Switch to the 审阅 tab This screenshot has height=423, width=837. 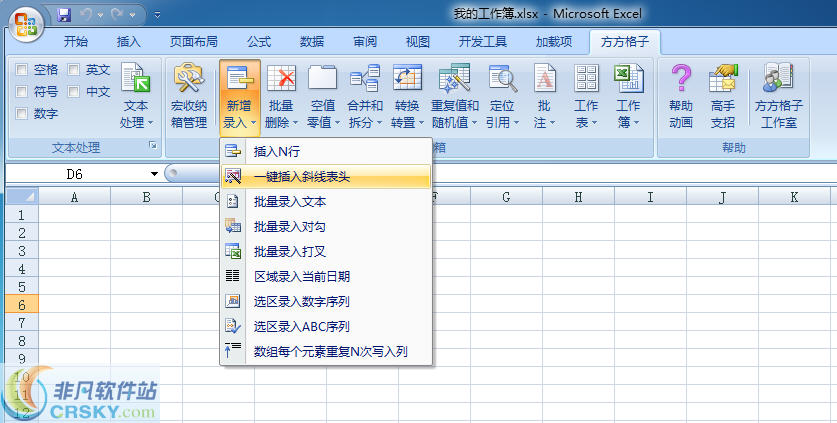point(365,42)
